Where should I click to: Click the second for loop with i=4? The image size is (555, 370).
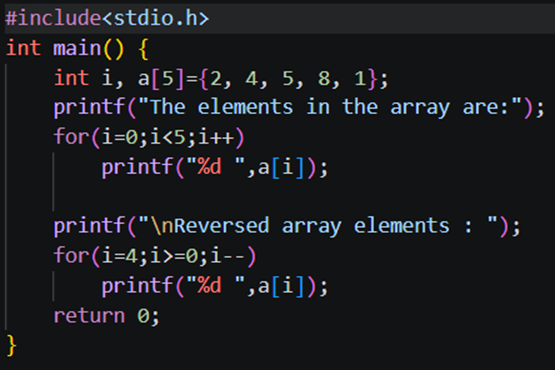coord(155,256)
